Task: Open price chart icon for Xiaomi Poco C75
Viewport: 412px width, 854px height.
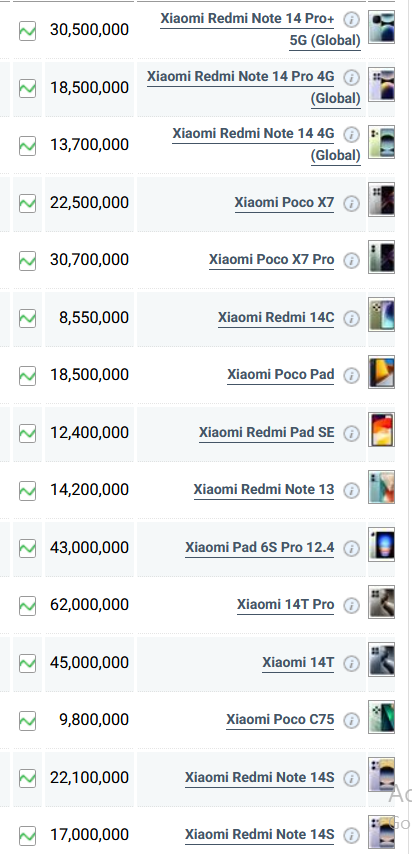Action: (27, 721)
